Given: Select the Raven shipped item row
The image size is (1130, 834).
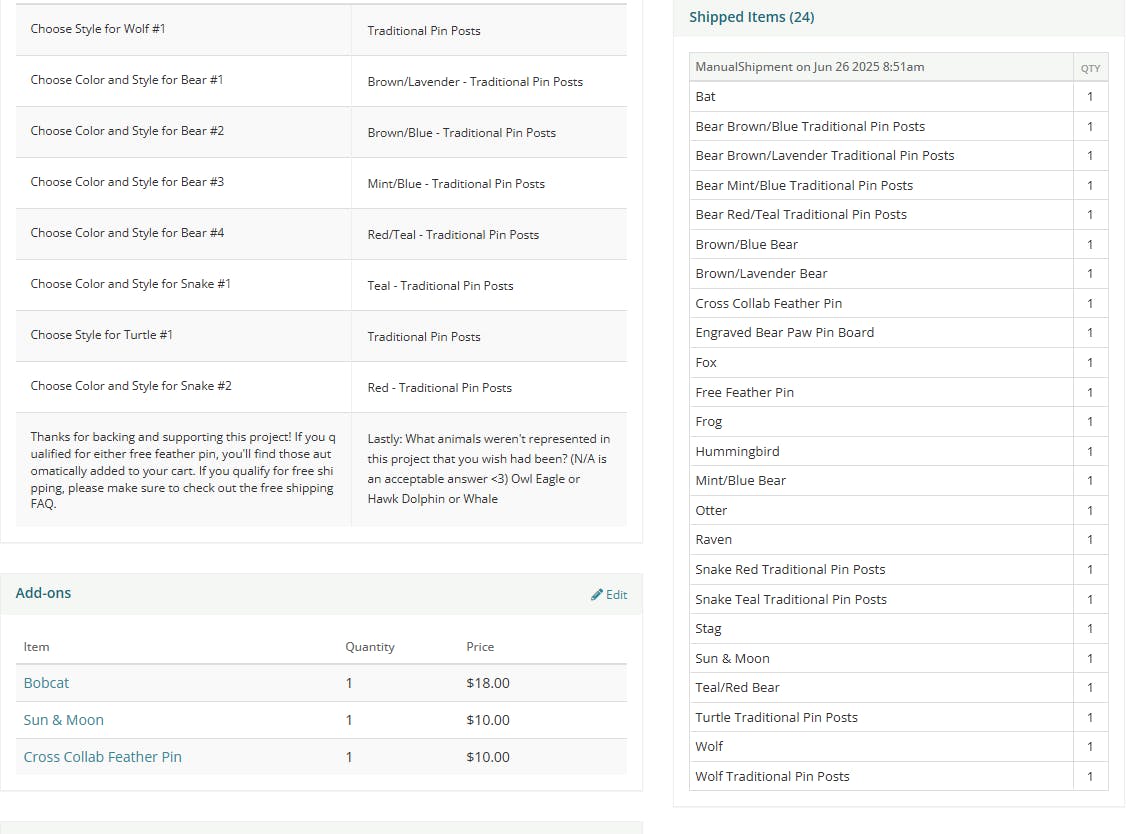Looking at the screenshot, I should point(713,540).
